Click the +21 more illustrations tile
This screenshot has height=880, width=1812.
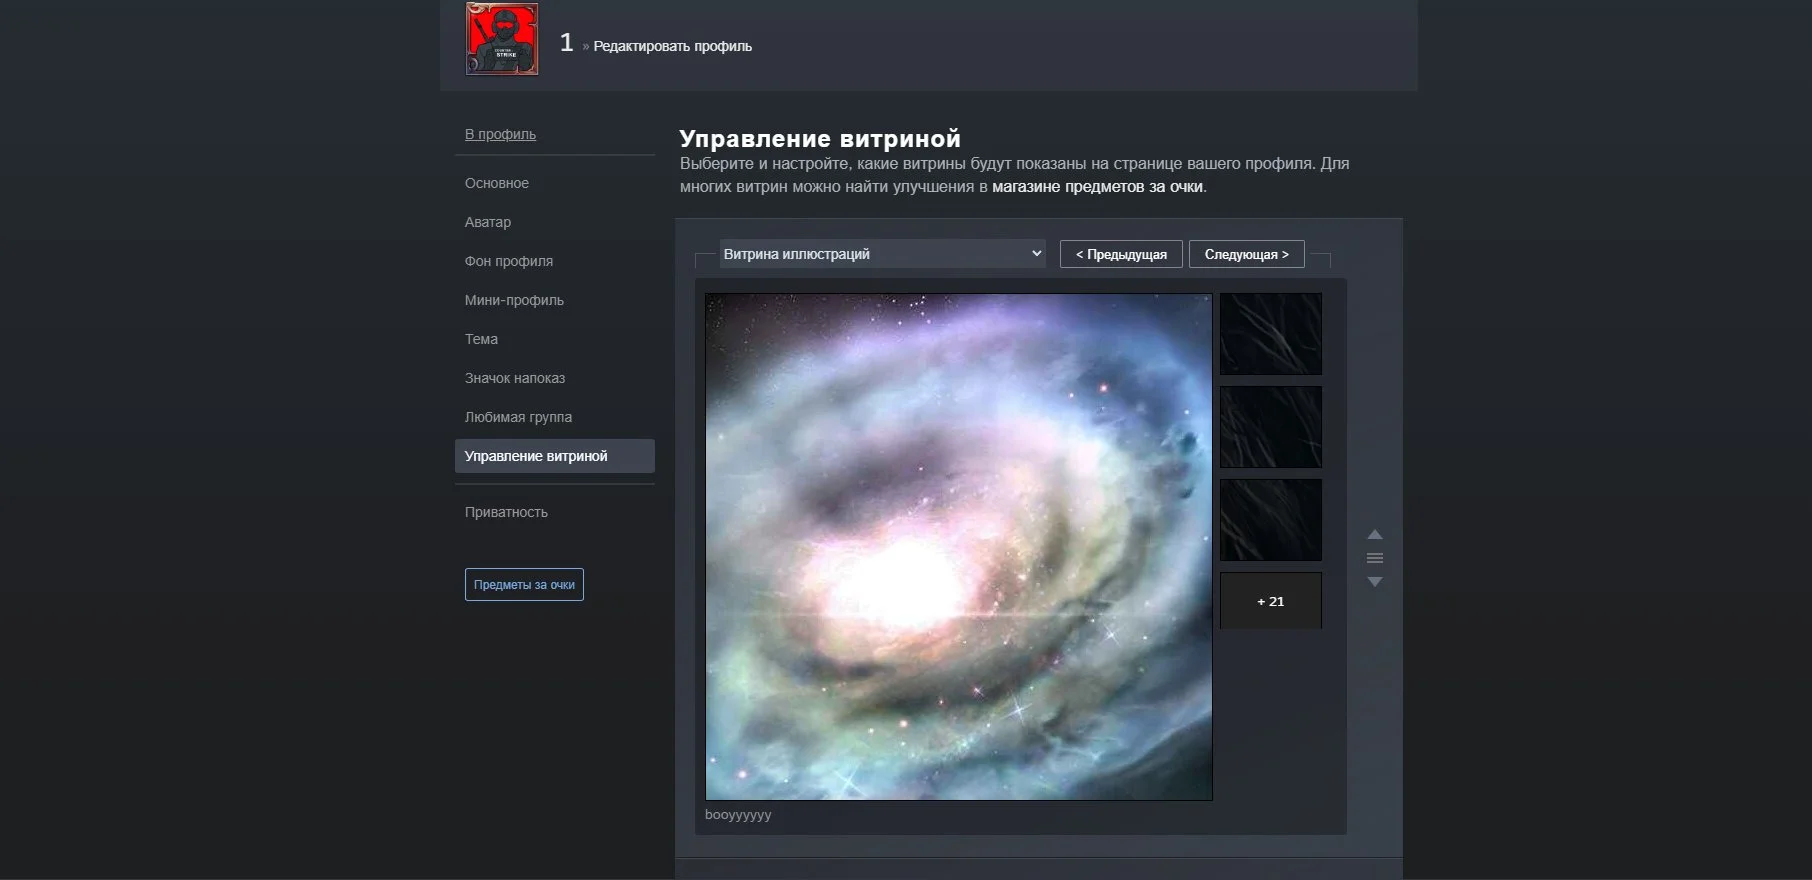point(1270,601)
